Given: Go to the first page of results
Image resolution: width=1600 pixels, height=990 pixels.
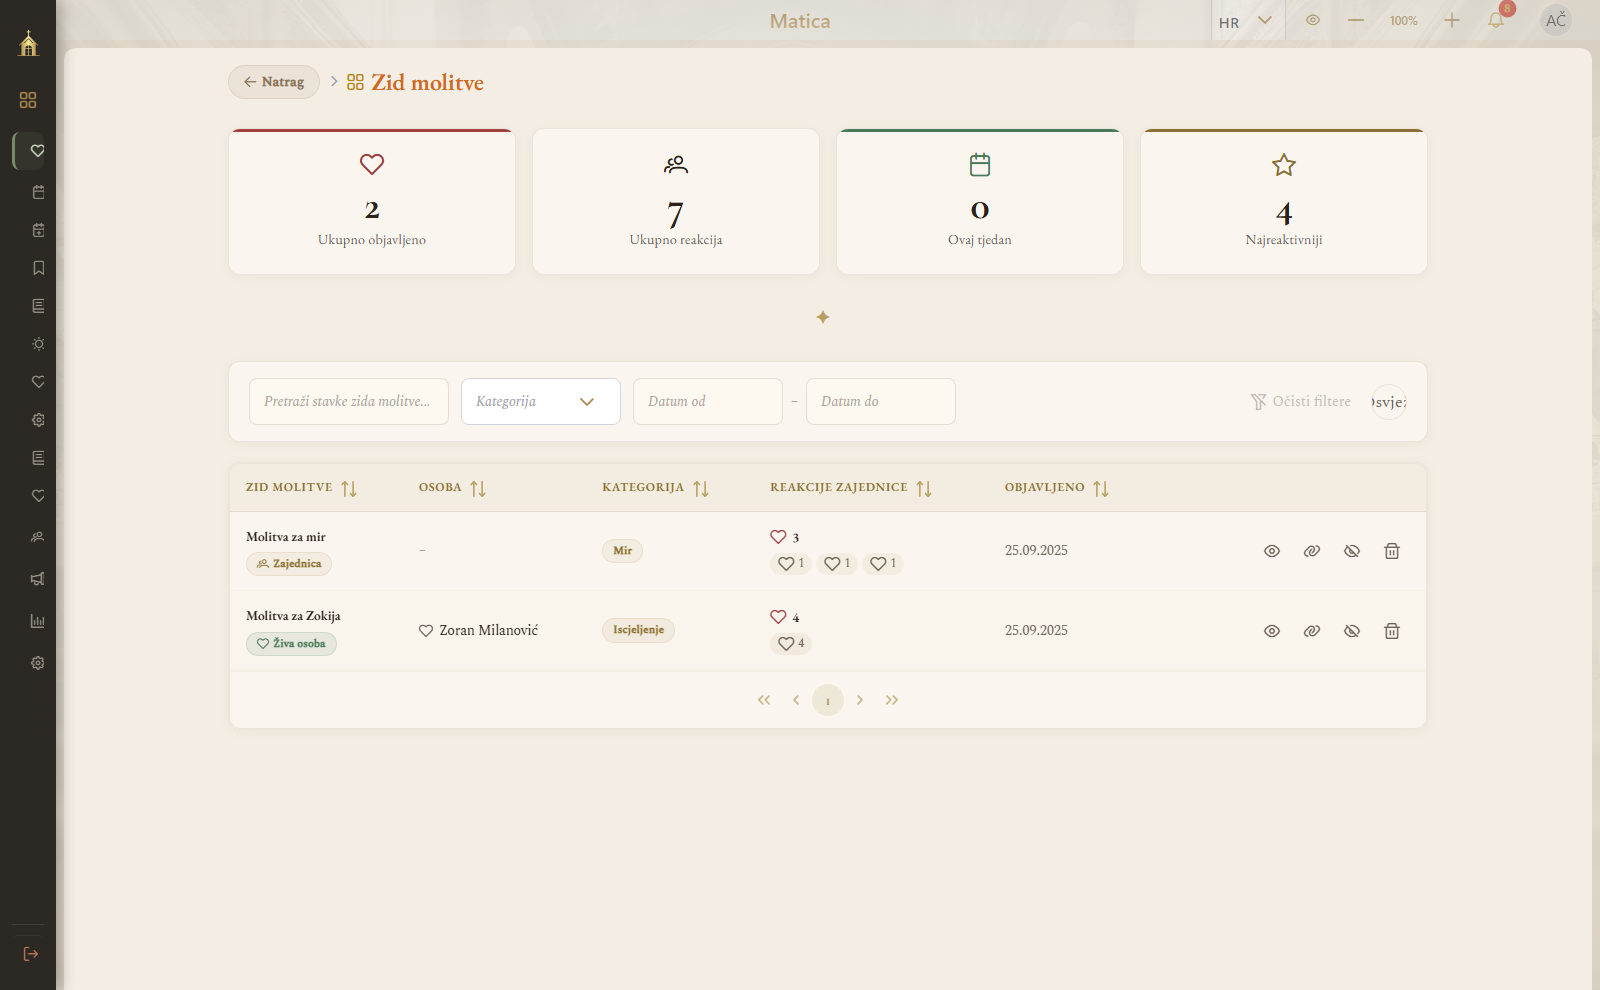Looking at the screenshot, I should coord(764,700).
